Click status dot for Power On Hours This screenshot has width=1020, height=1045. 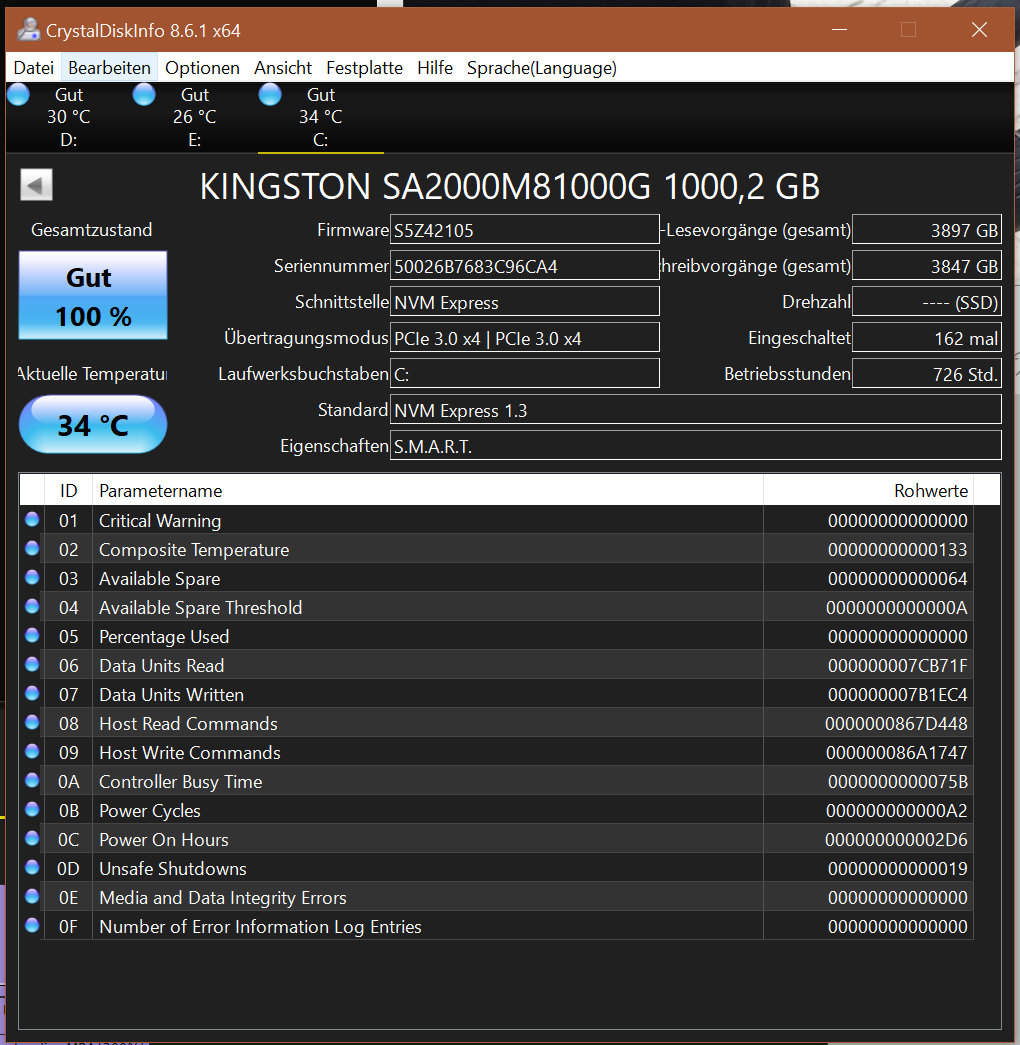(x=32, y=838)
